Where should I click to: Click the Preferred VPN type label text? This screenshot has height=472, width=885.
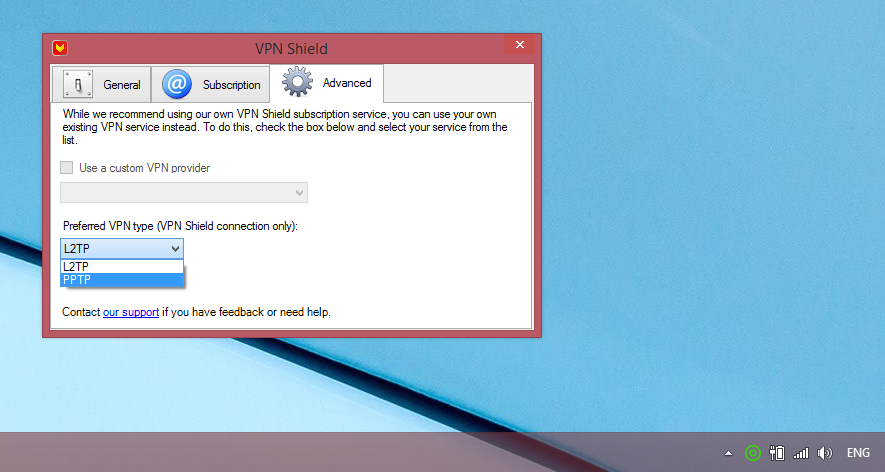(180, 226)
